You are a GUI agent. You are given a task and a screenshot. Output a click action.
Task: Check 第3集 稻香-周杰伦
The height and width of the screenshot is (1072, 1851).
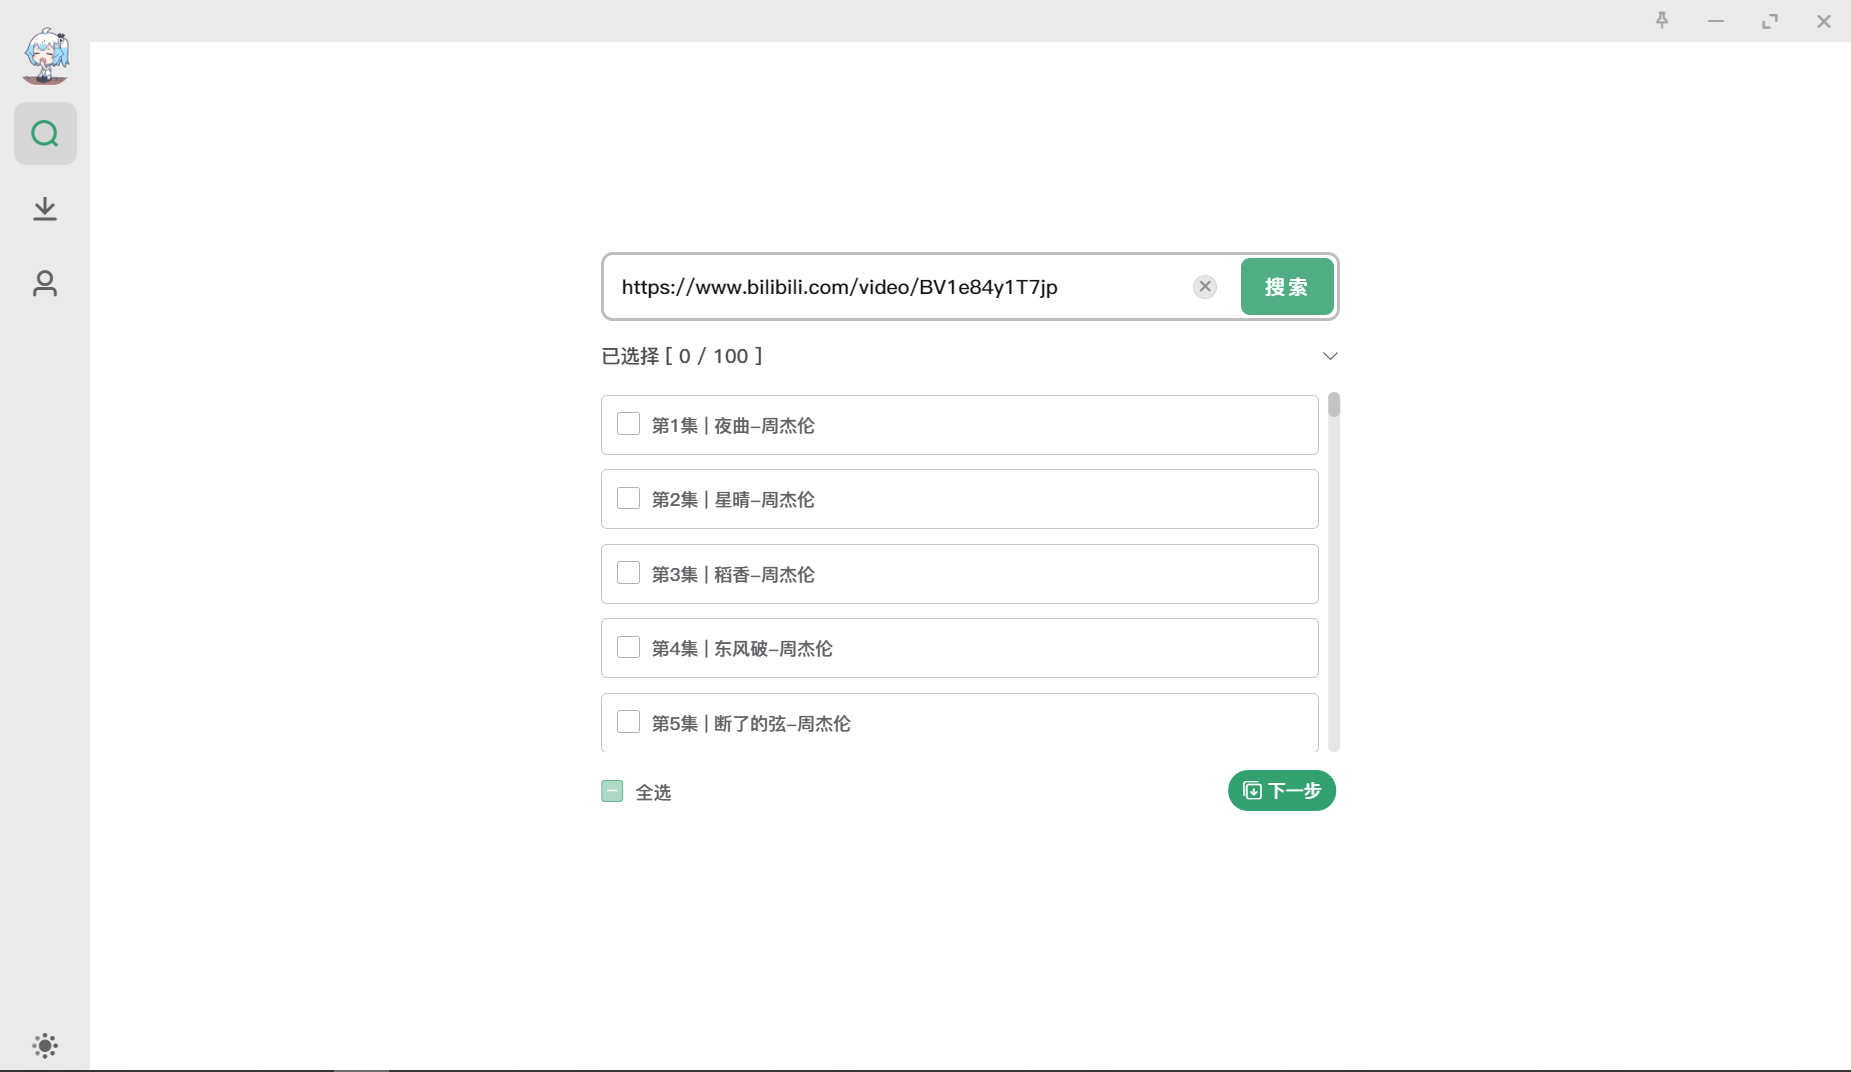[x=628, y=573]
